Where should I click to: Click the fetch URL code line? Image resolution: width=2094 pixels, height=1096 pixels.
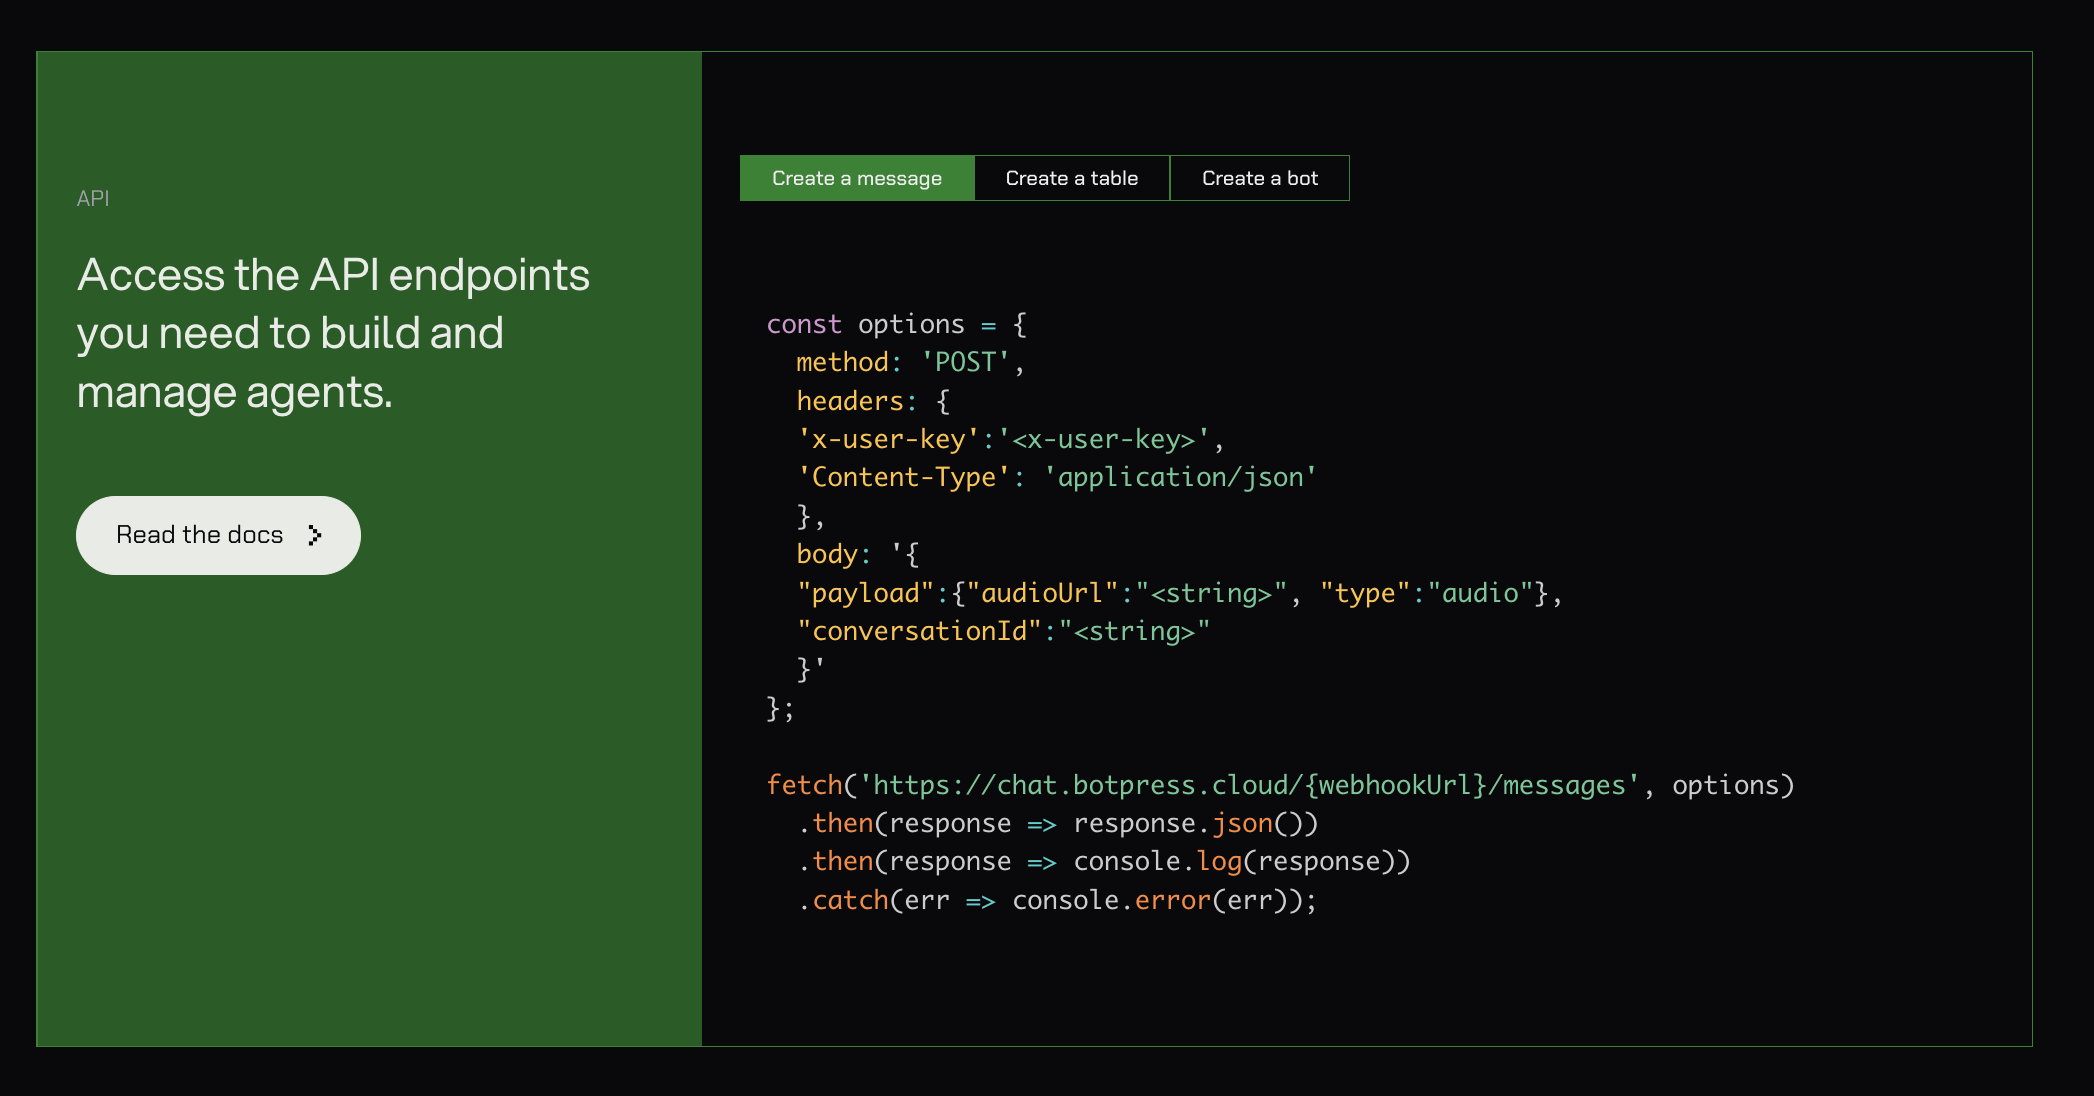point(1279,785)
